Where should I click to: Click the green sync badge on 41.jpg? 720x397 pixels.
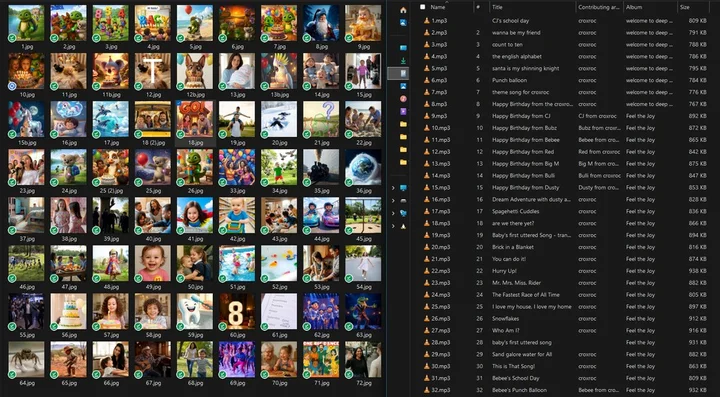181,230
